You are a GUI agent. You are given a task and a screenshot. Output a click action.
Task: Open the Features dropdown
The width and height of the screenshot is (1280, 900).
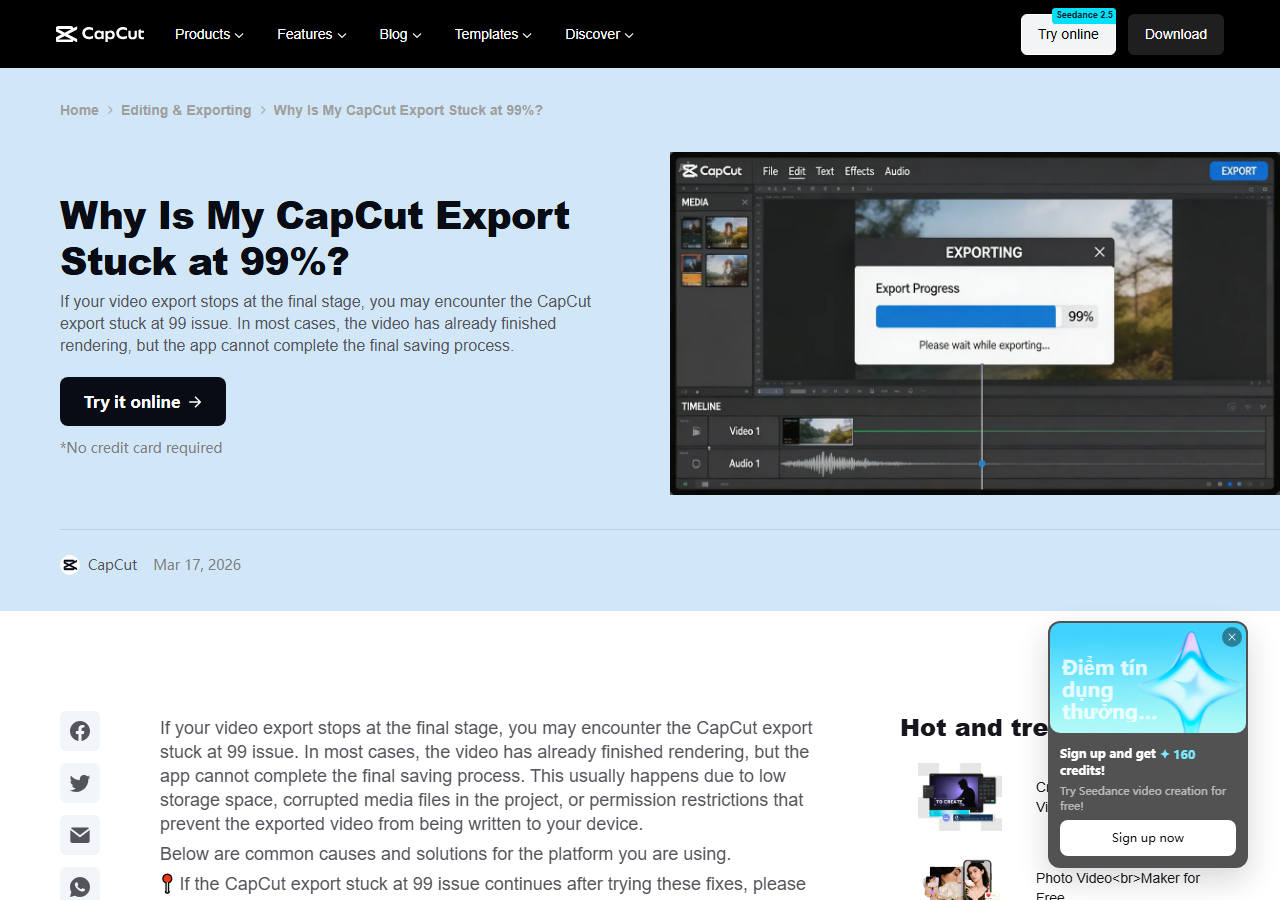tap(312, 34)
